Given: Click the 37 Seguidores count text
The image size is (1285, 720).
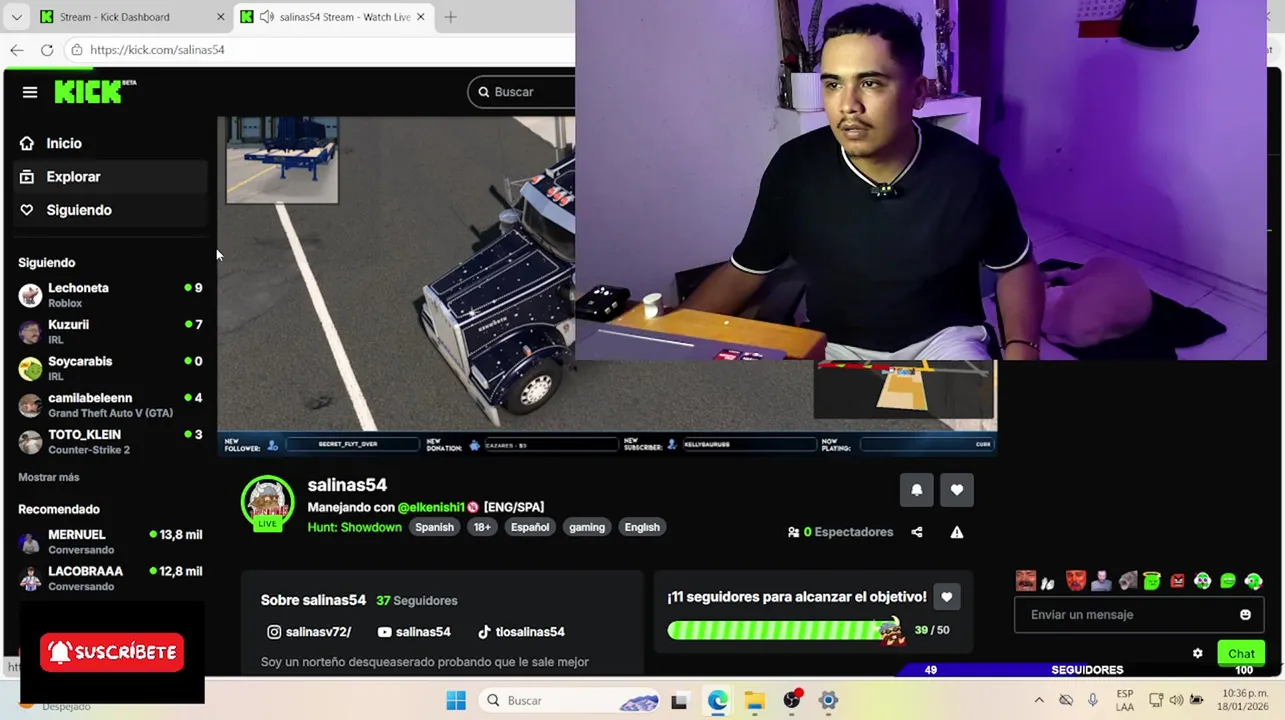Looking at the screenshot, I should coord(417,600).
